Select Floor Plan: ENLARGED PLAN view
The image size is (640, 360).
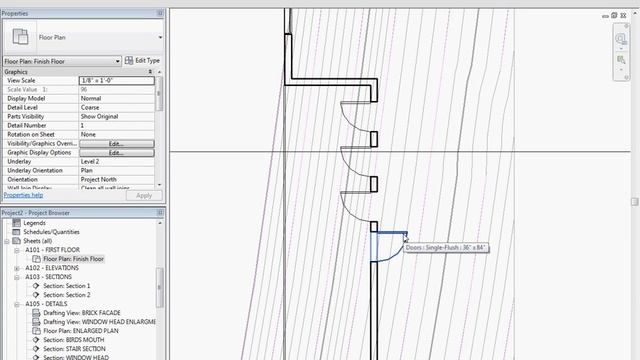81,331
